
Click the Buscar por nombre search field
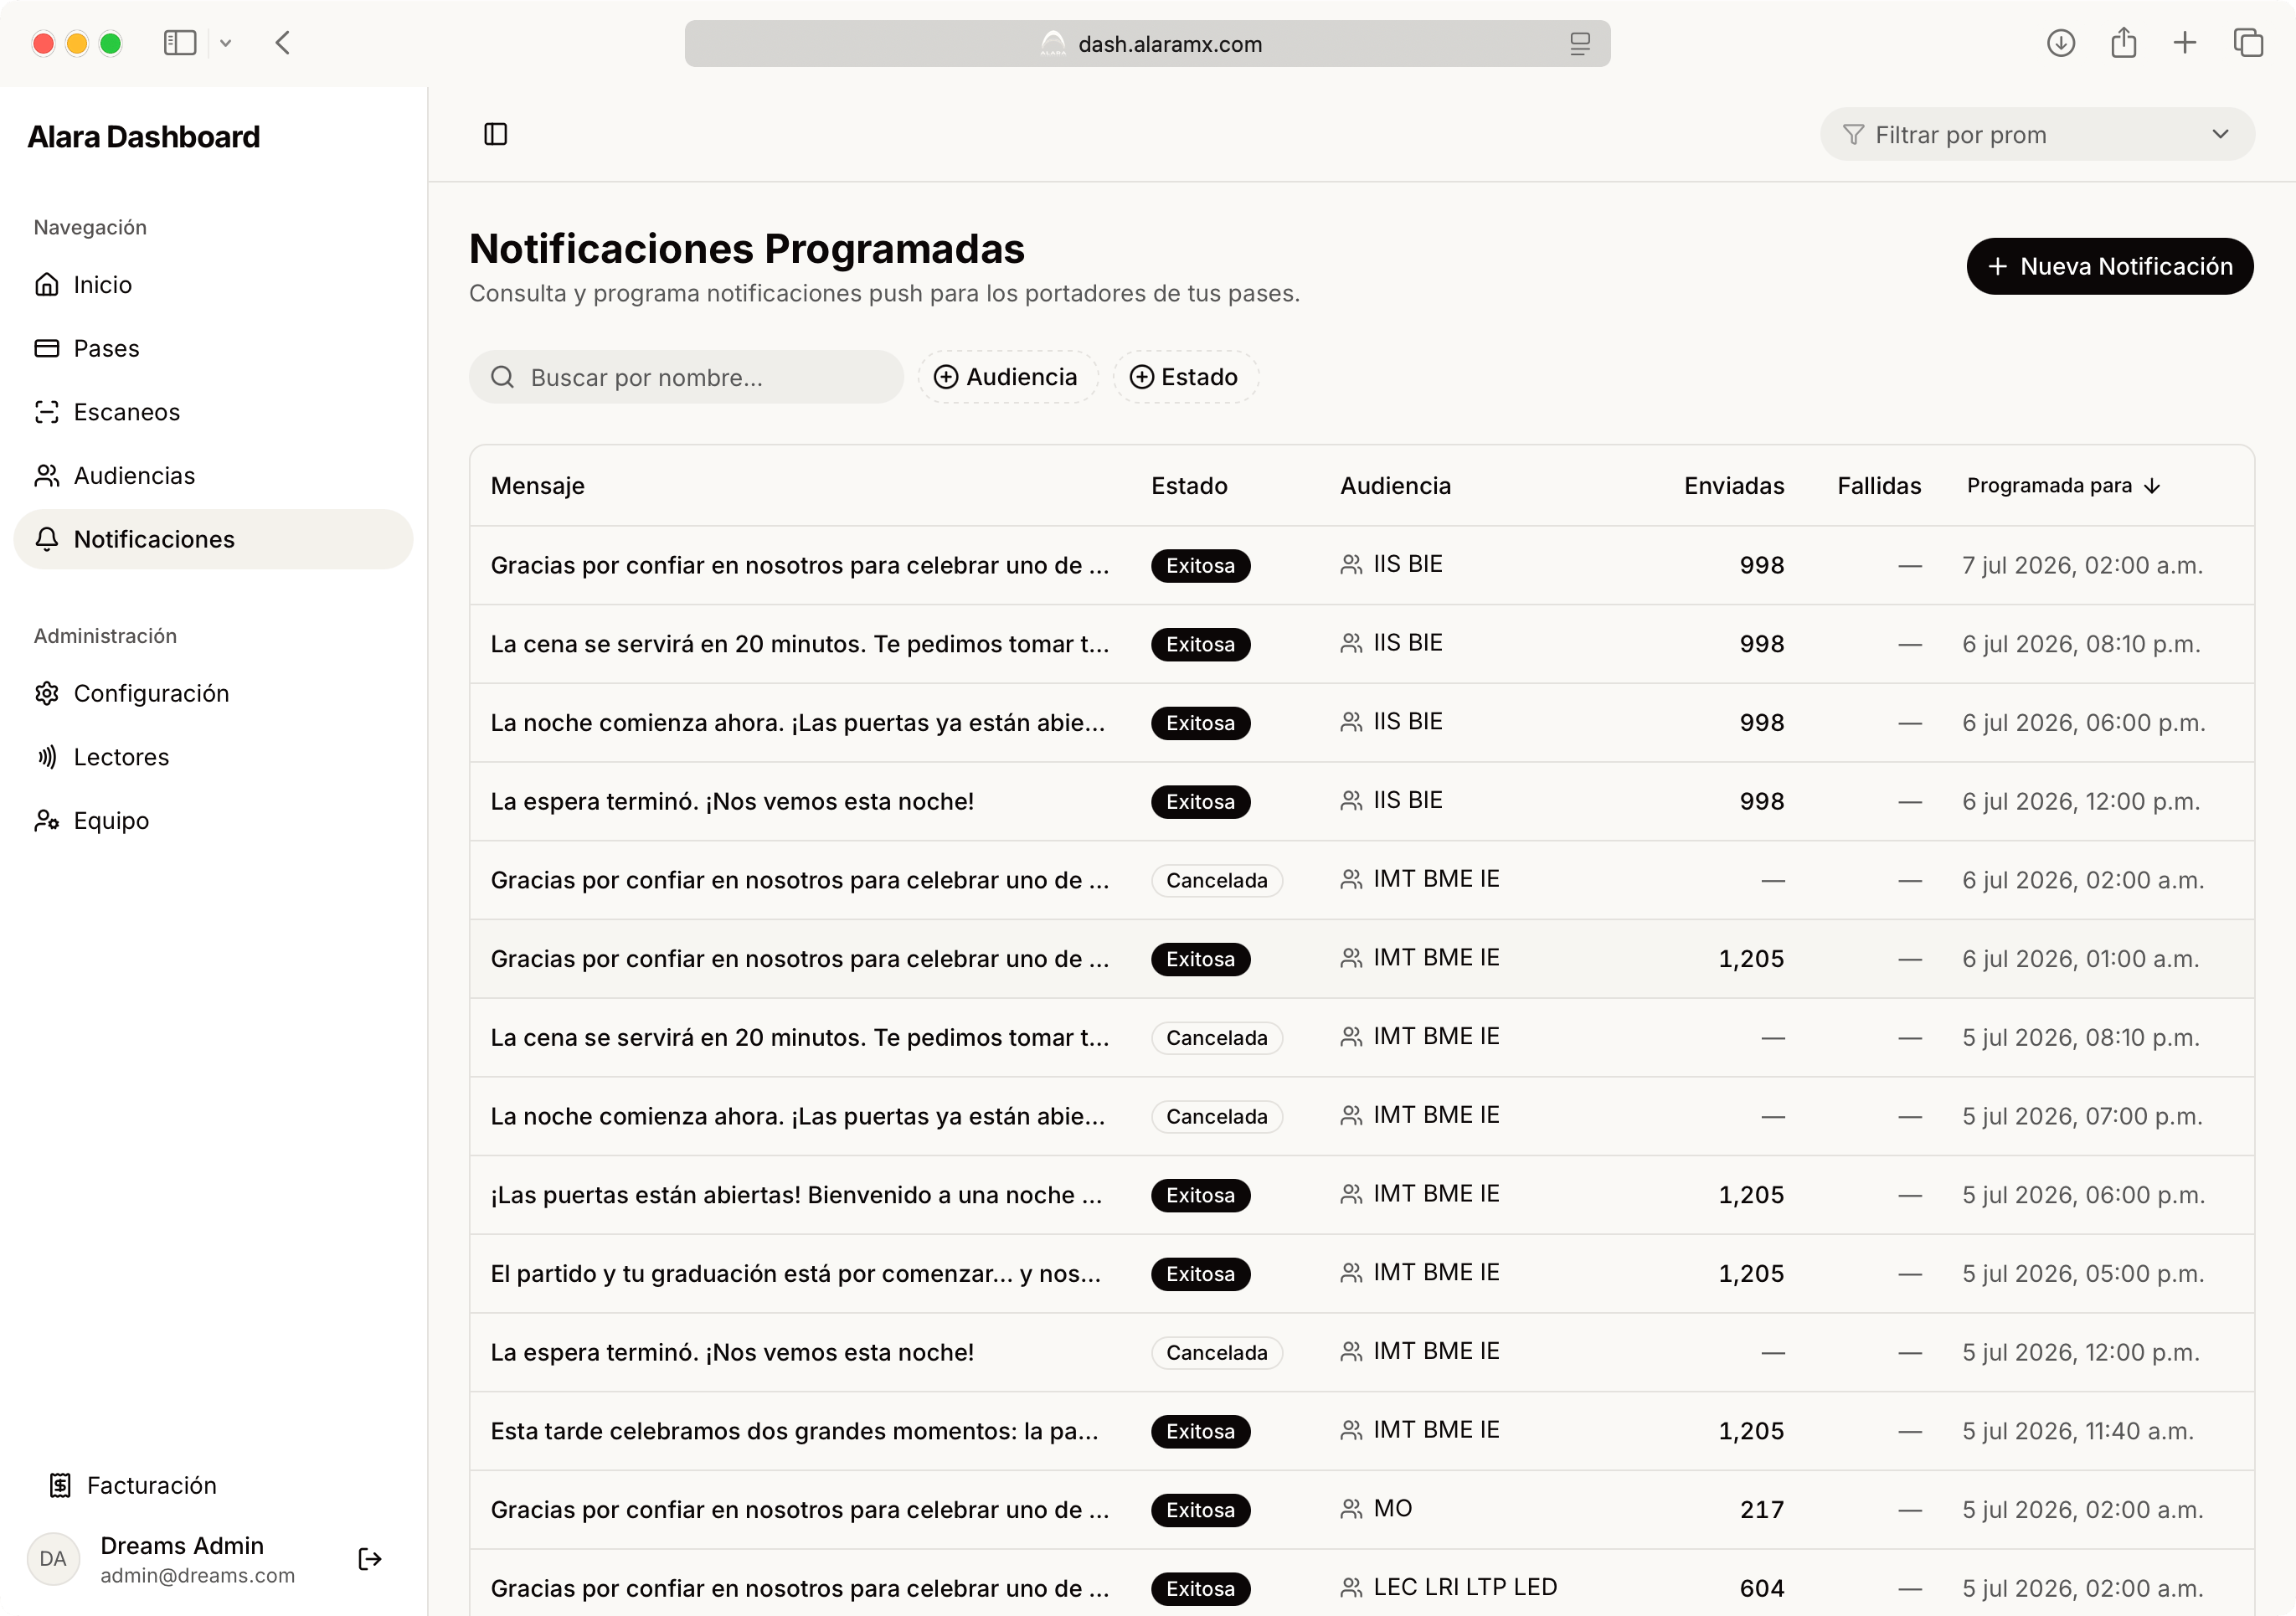[686, 377]
